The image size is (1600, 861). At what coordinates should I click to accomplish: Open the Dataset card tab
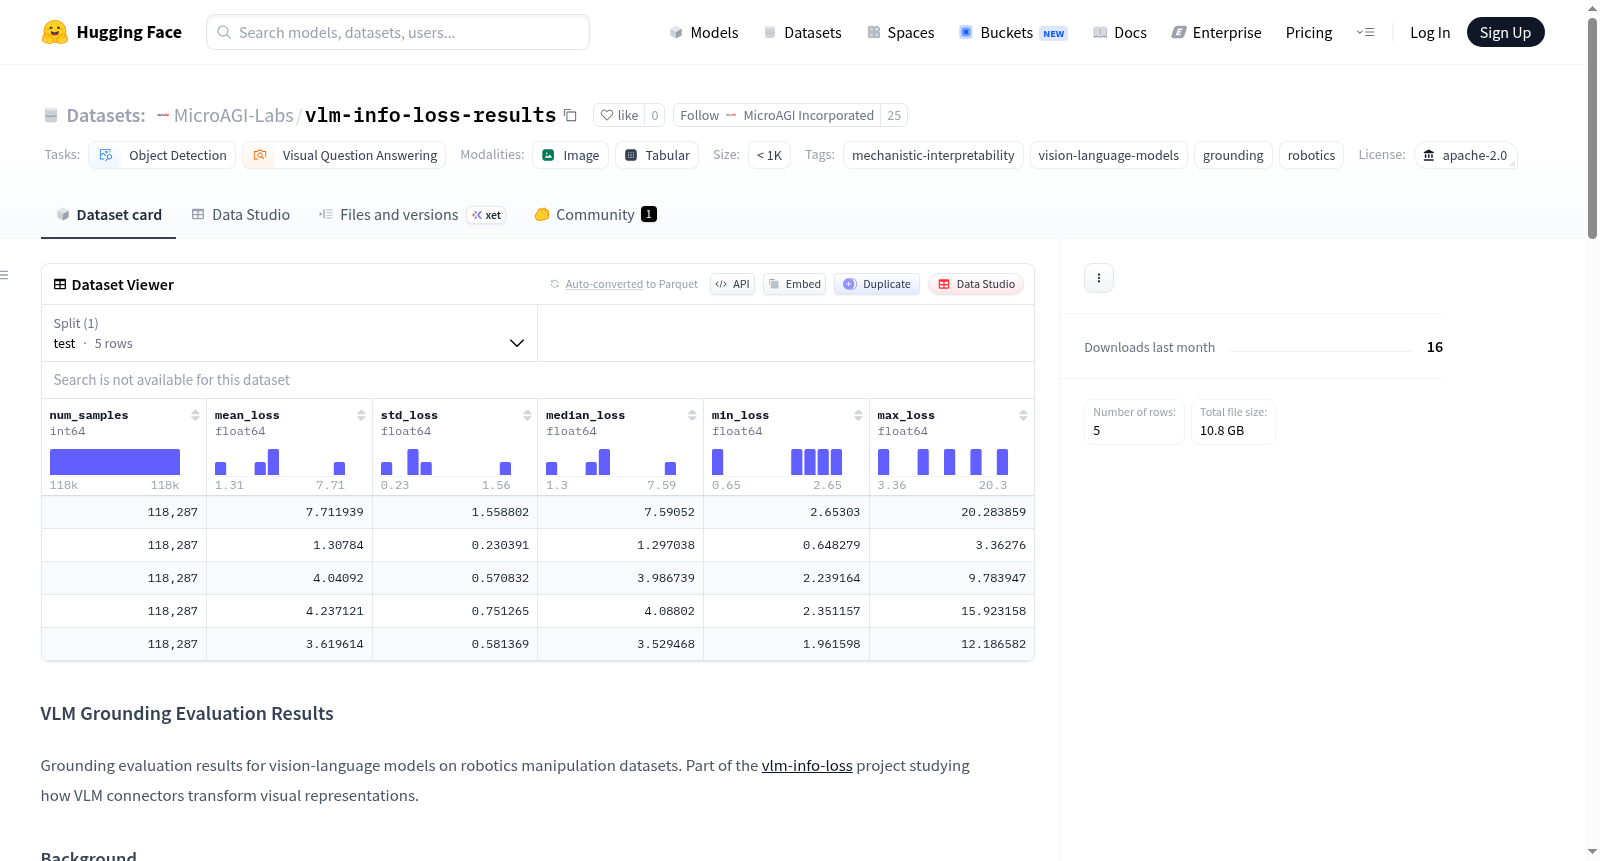(x=108, y=215)
